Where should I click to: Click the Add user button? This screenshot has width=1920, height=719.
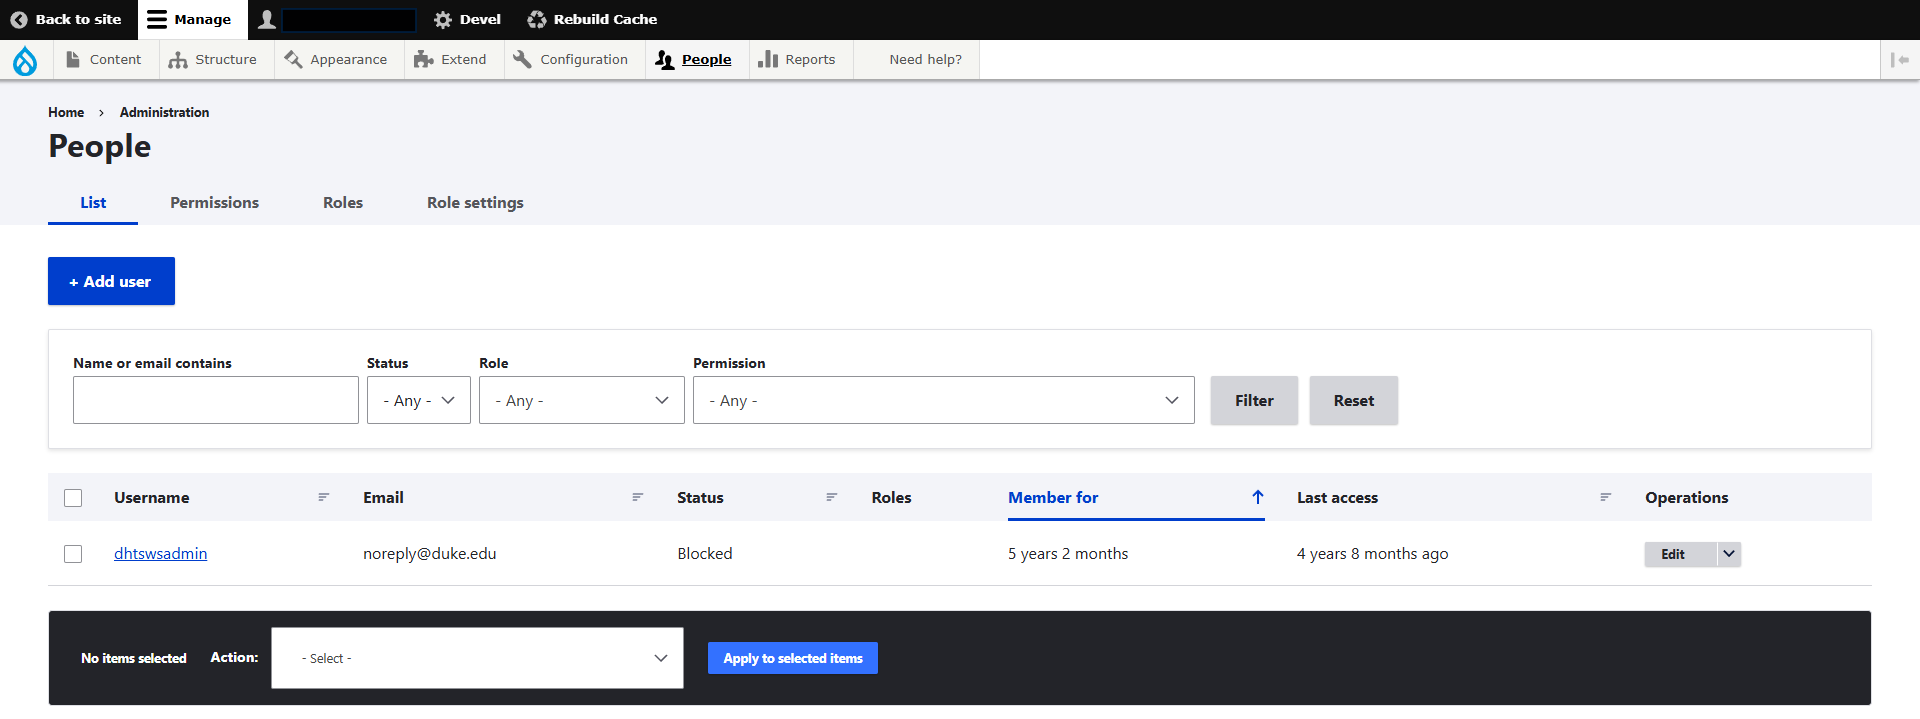click(111, 281)
